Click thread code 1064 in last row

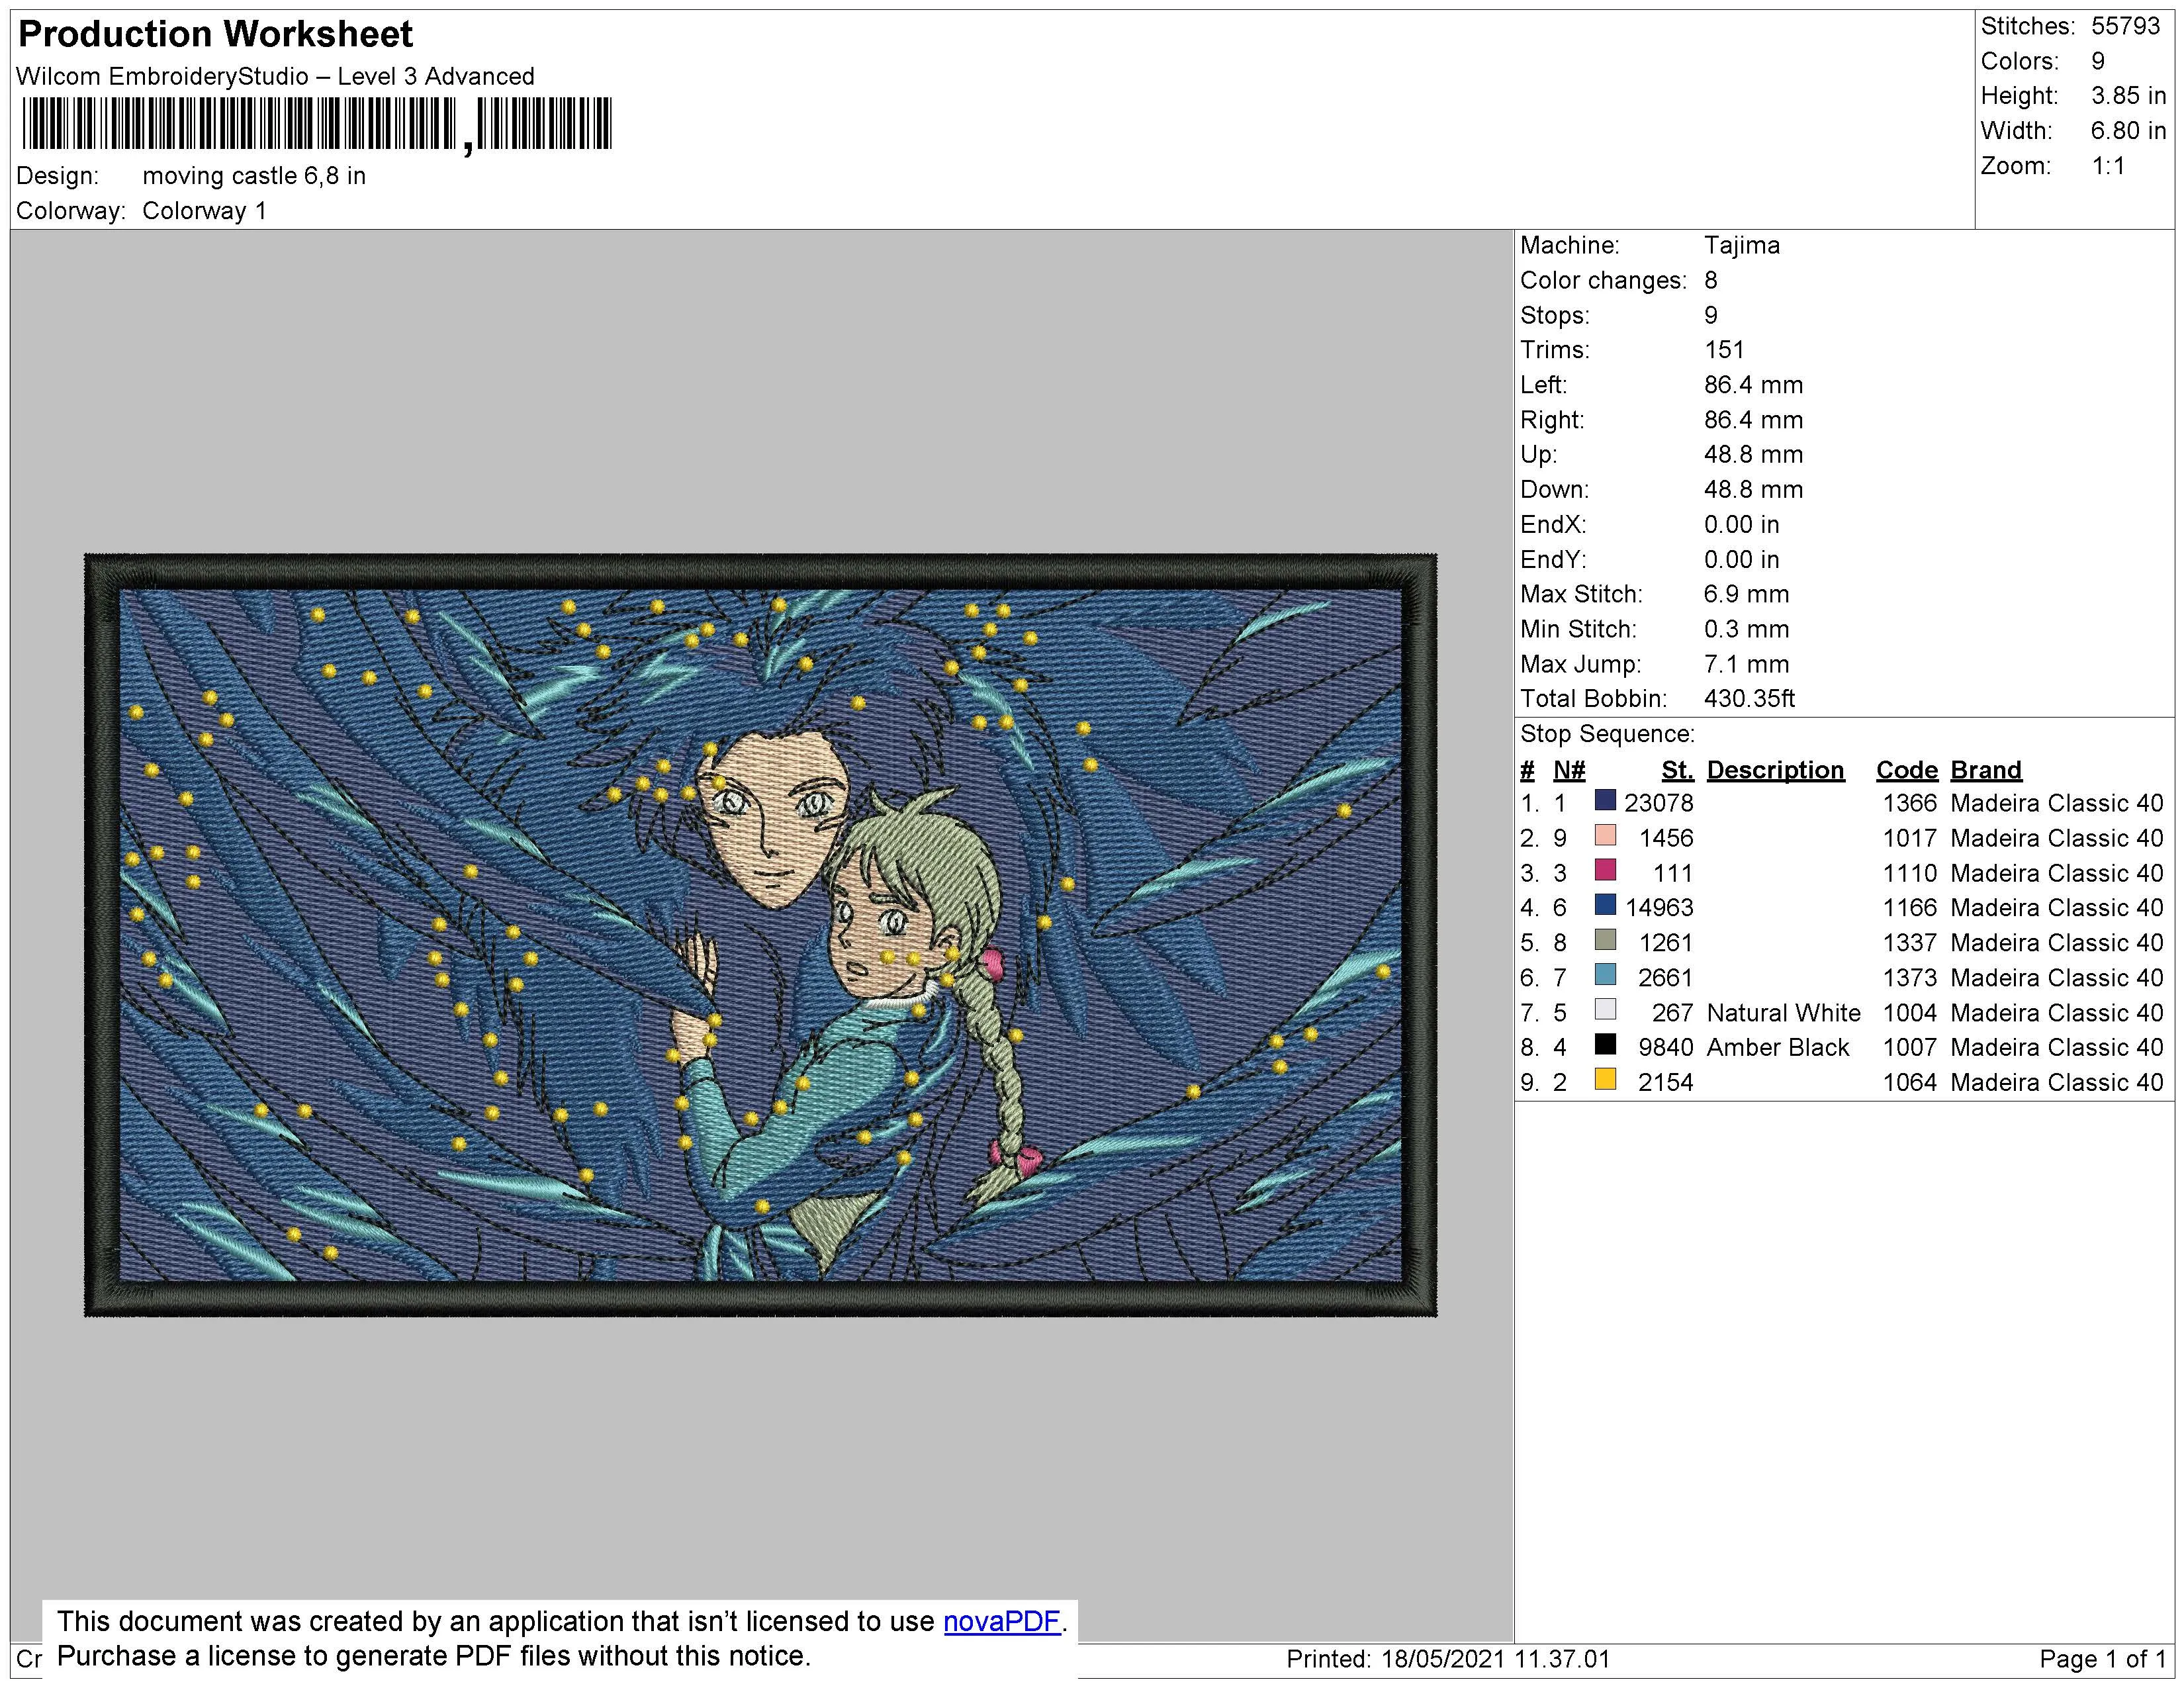tap(1909, 1082)
